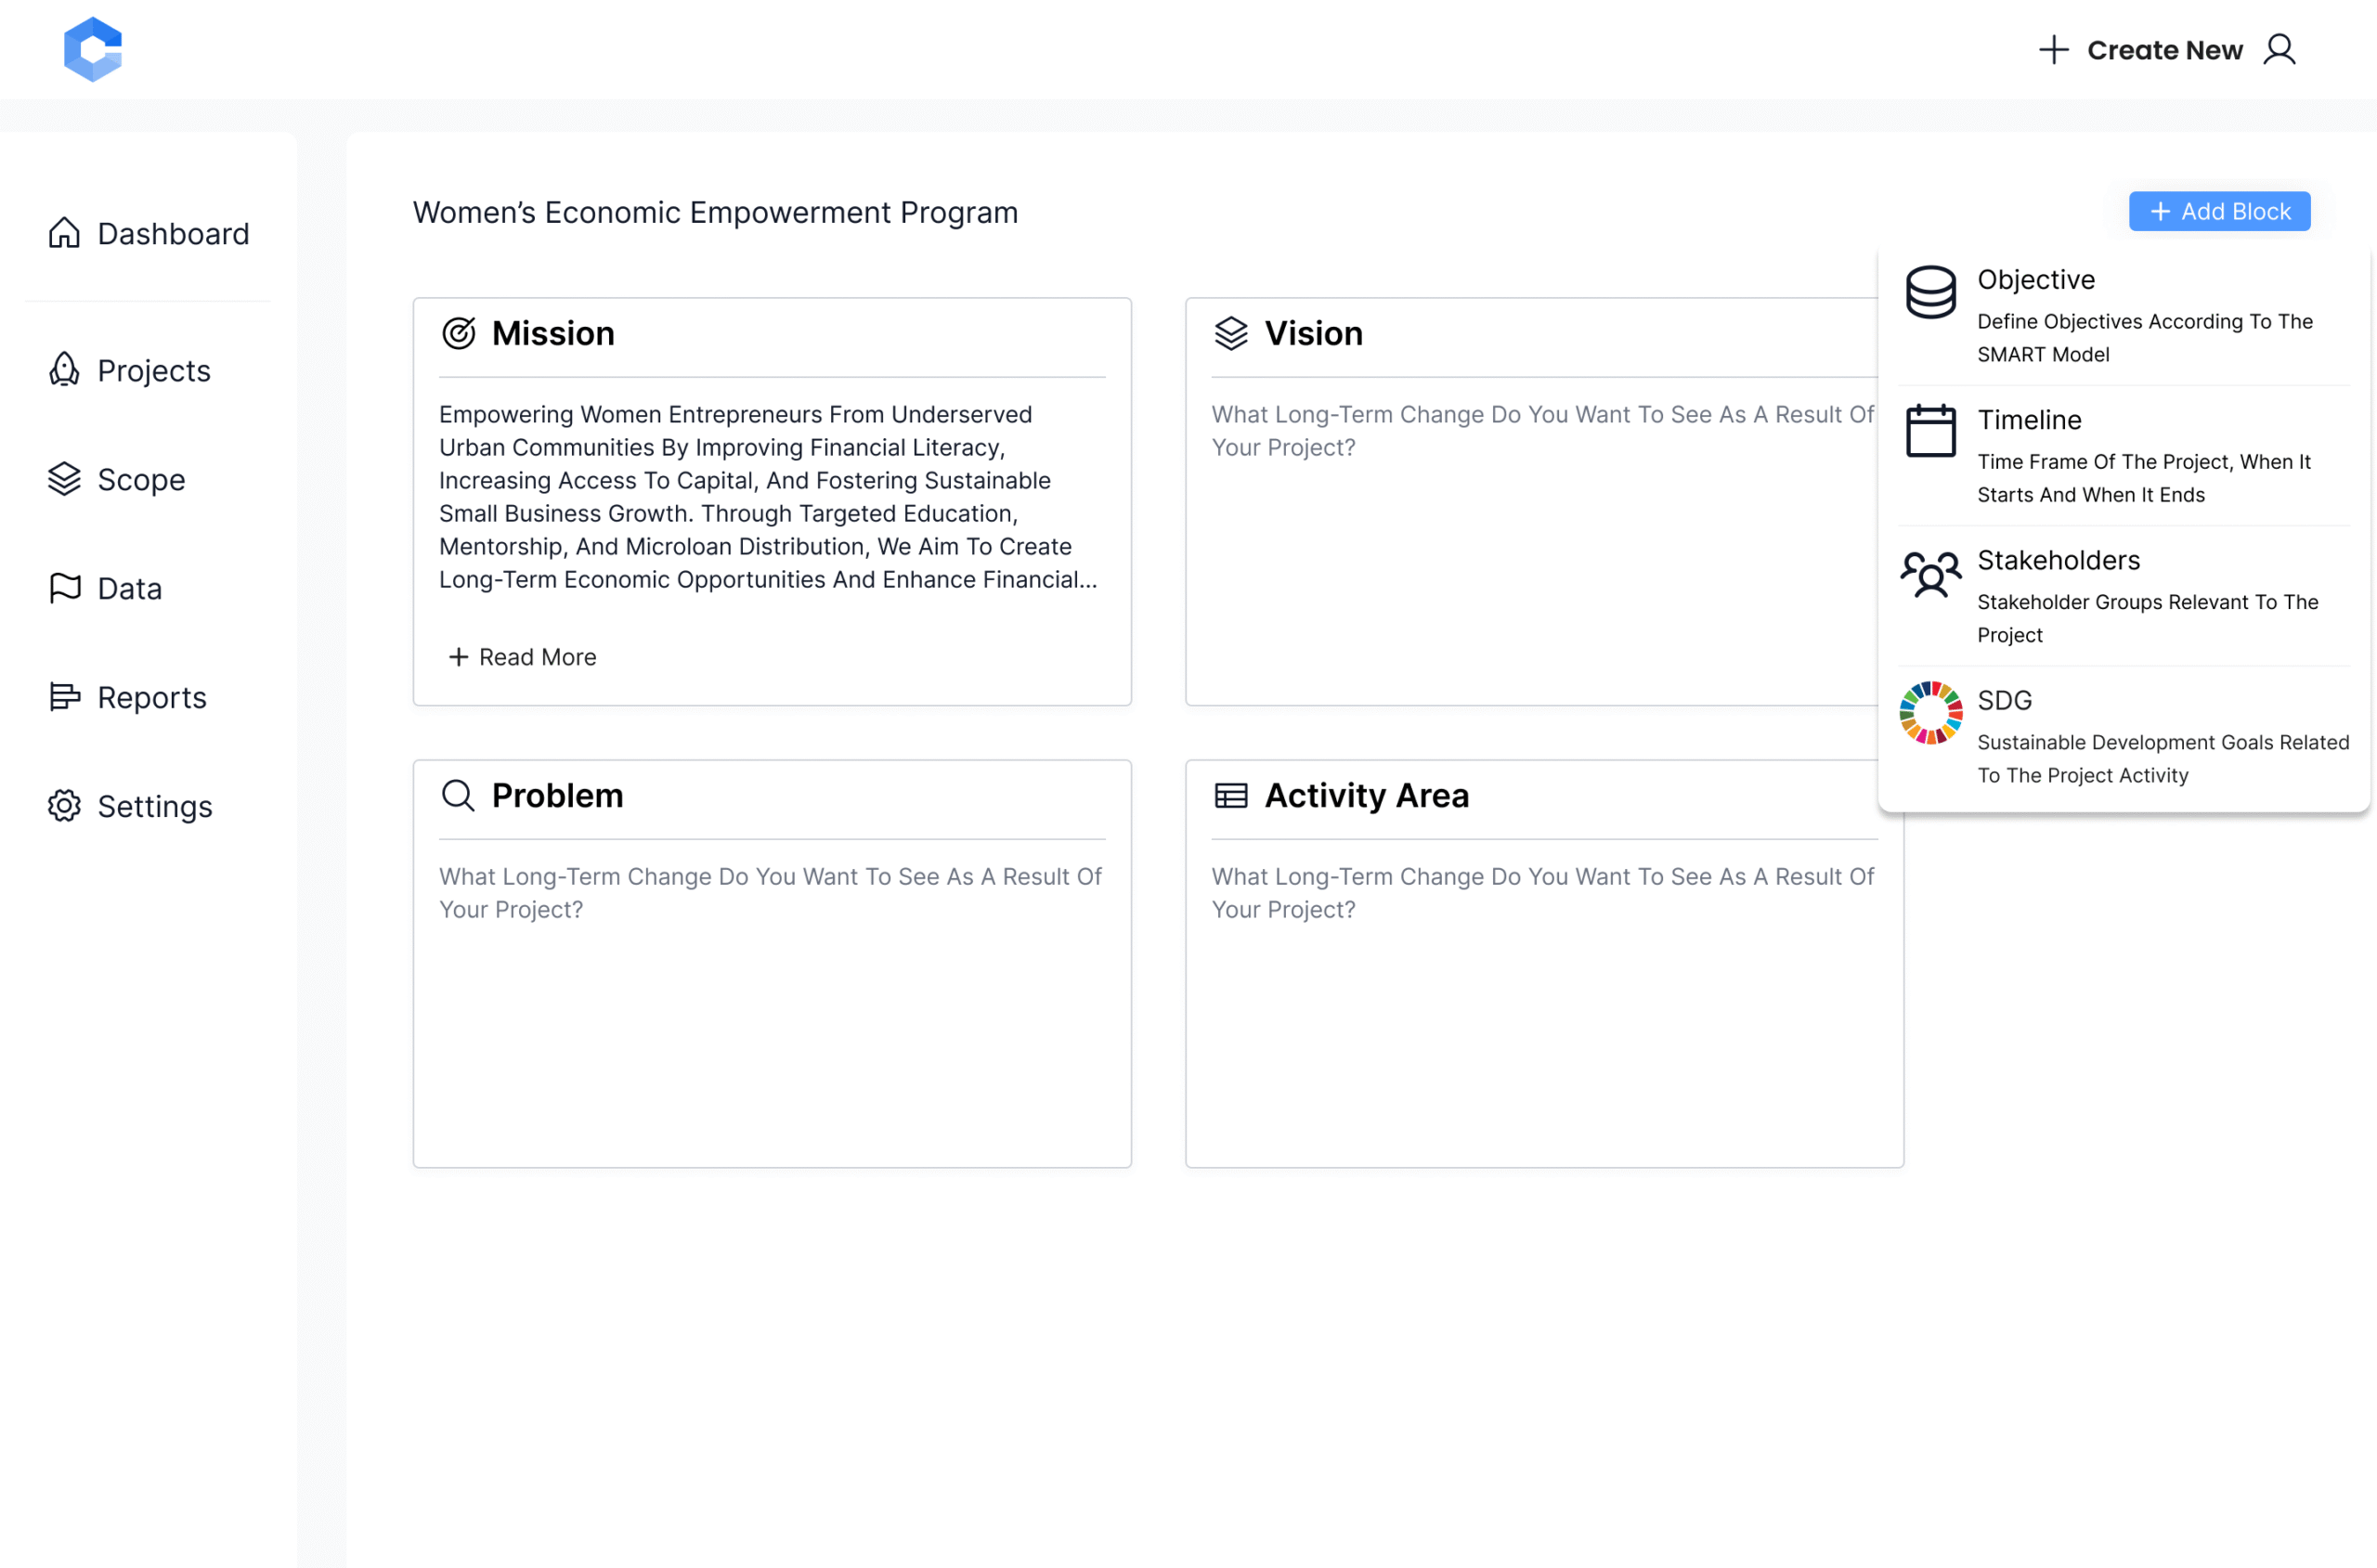This screenshot has width=2377, height=1568.
Task: Click the blue hexagon app logo
Action: (x=93, y=49)
